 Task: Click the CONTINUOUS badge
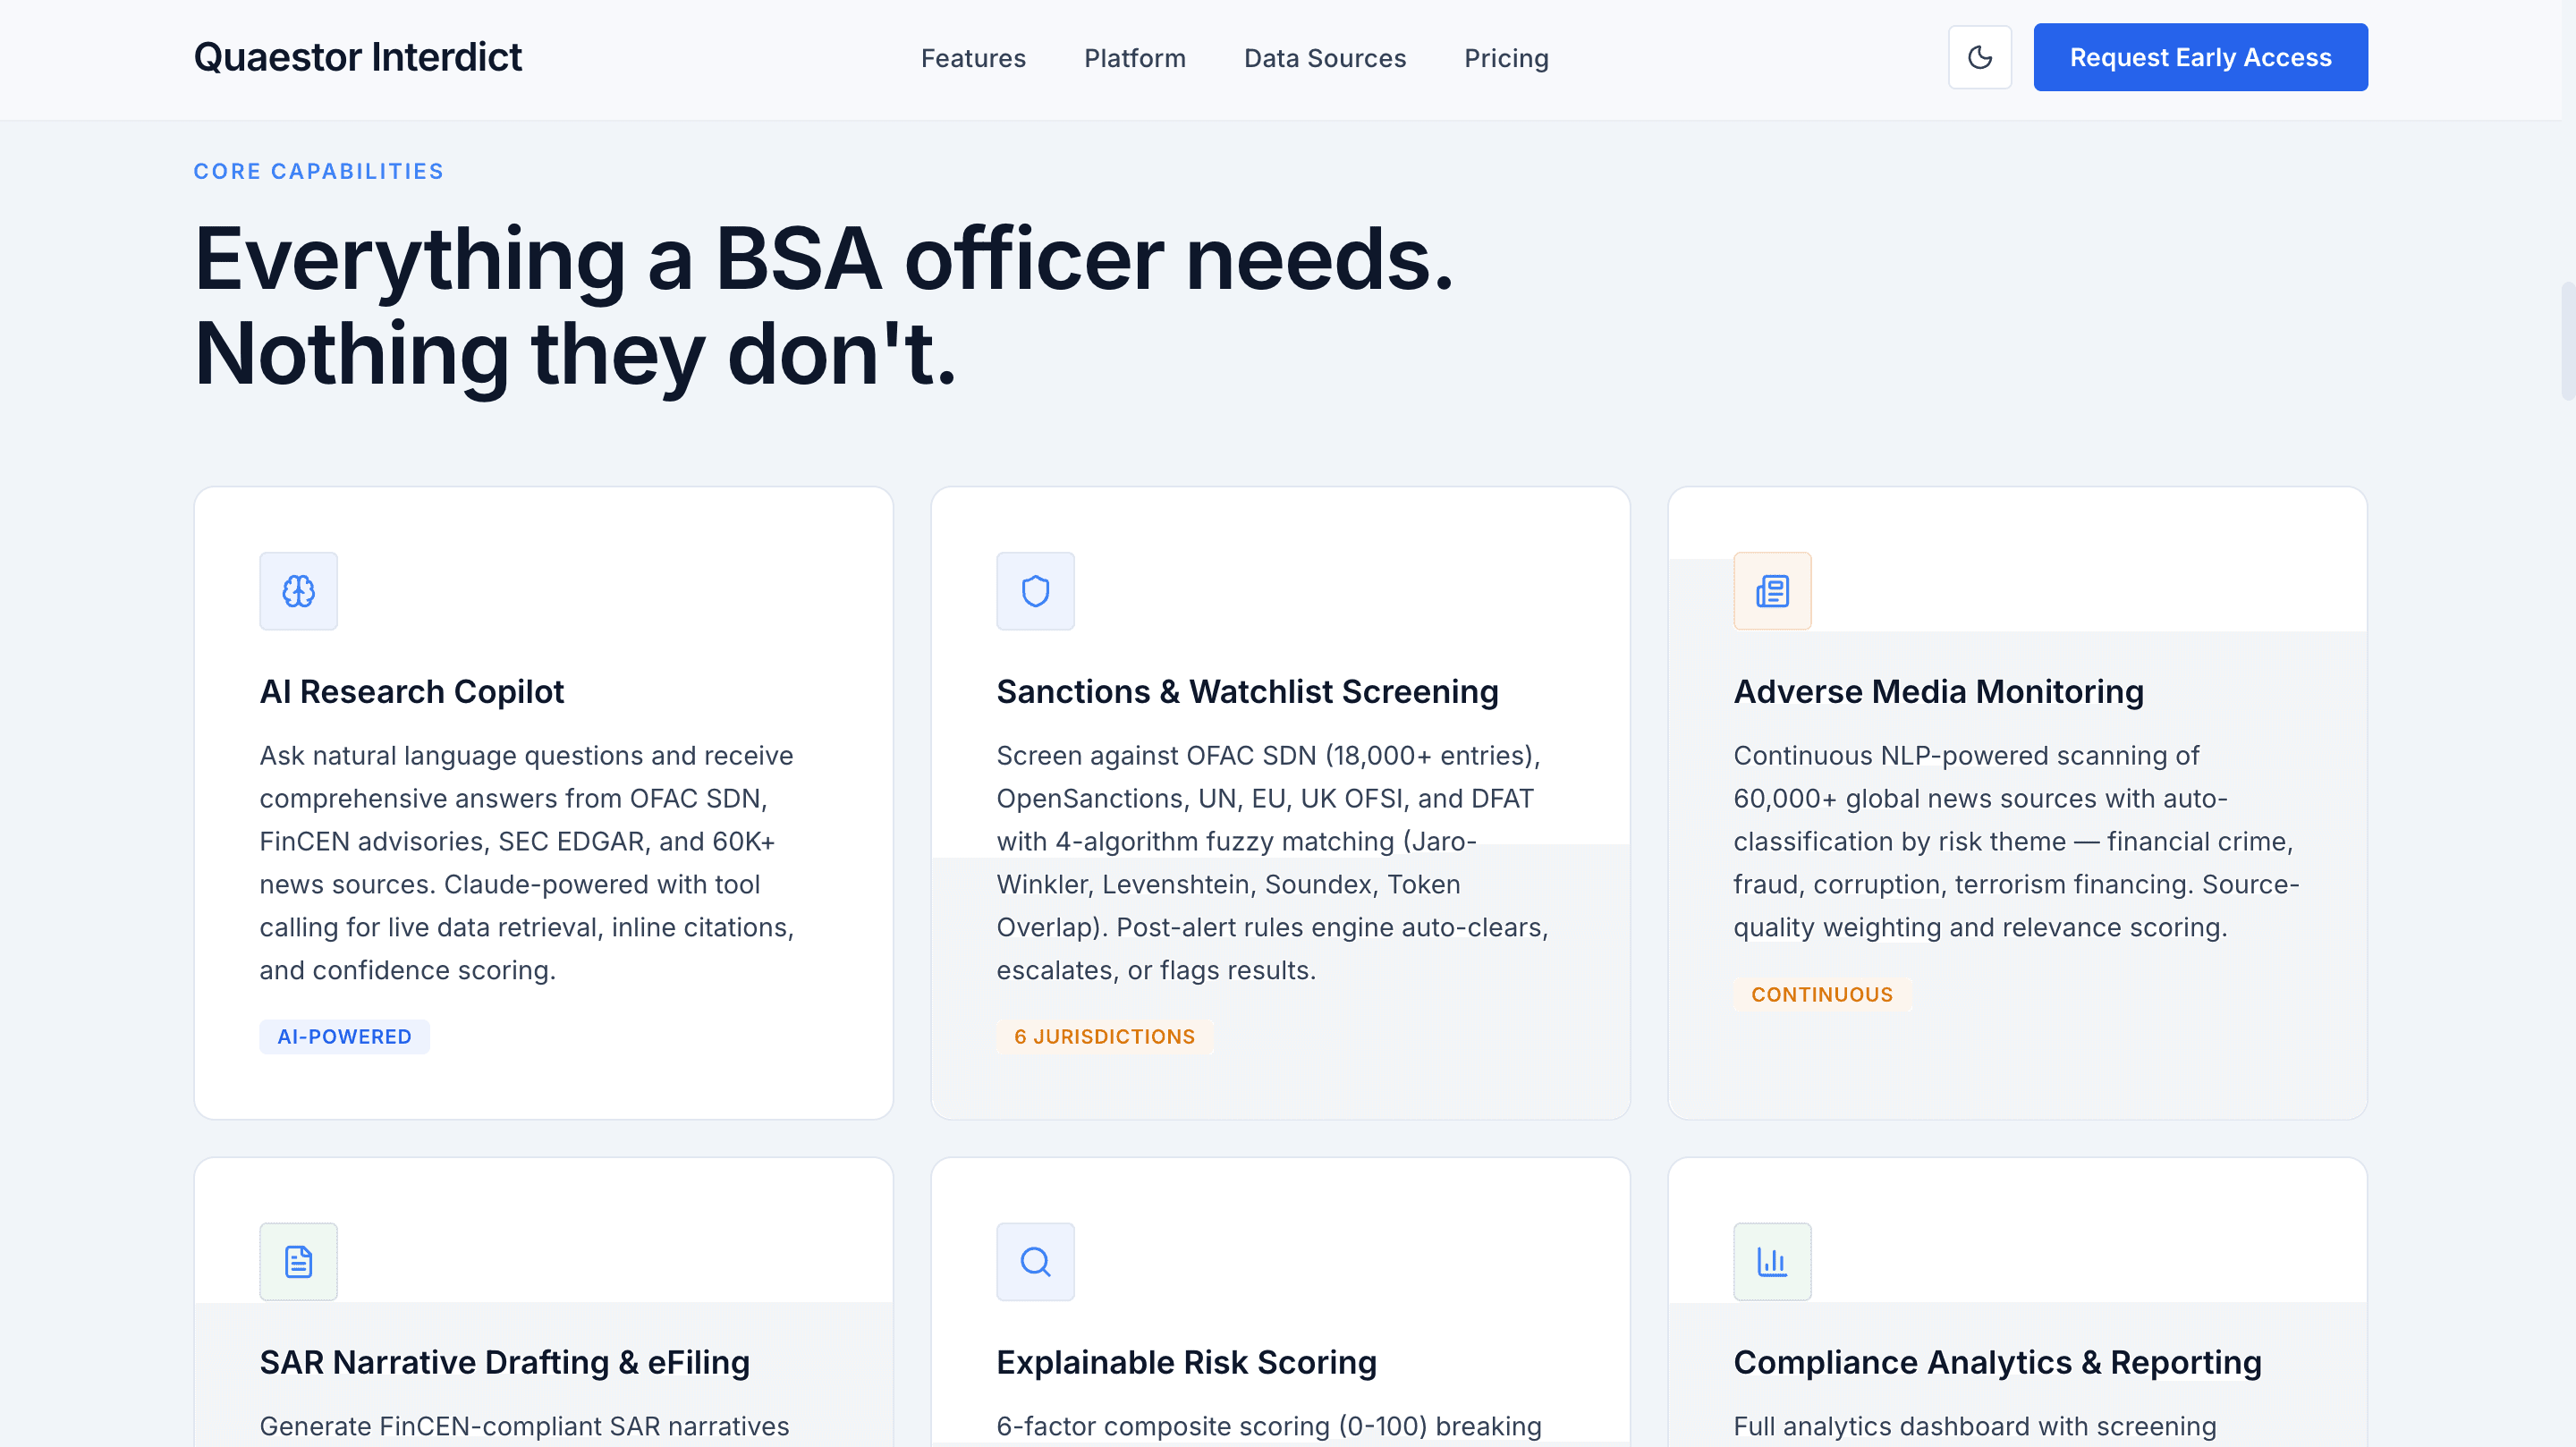point(1821,994)
